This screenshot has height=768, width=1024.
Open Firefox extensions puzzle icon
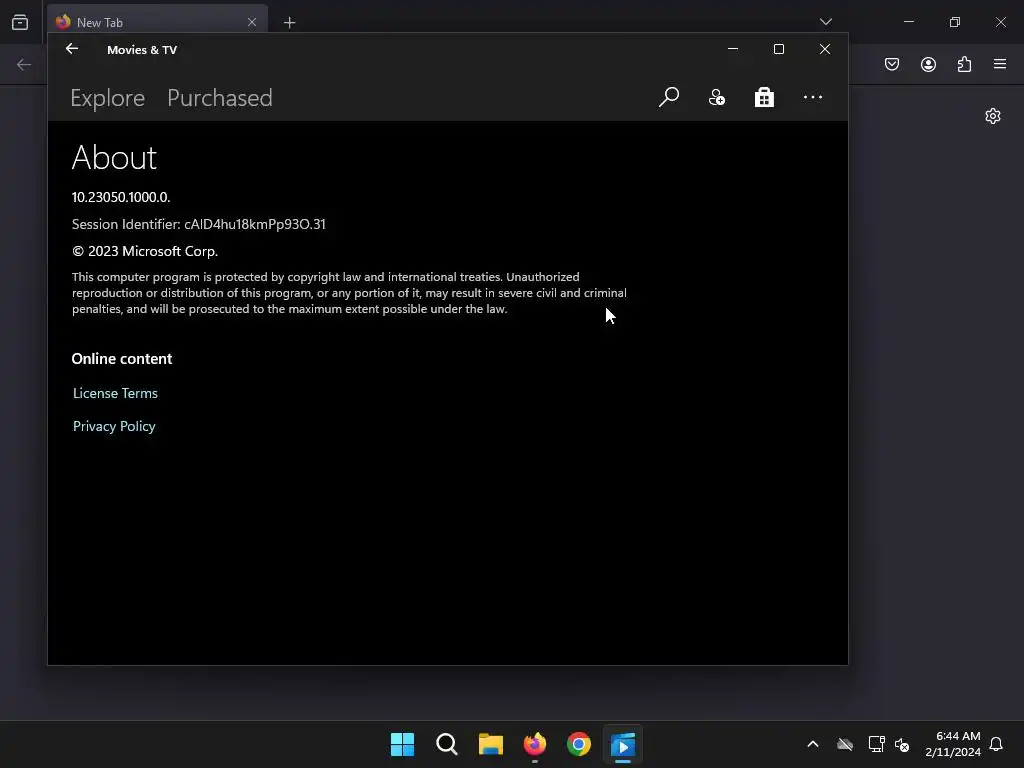click(964, 64)
